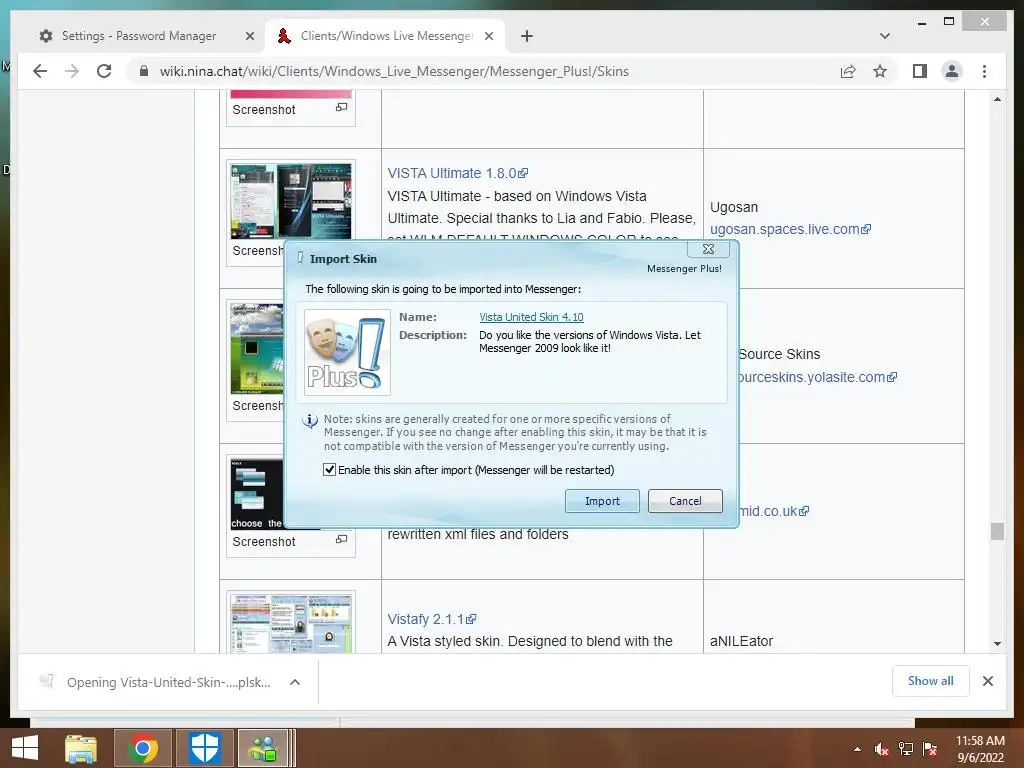Select the Clients/Windows Live Messenger tab

(385, 36)
